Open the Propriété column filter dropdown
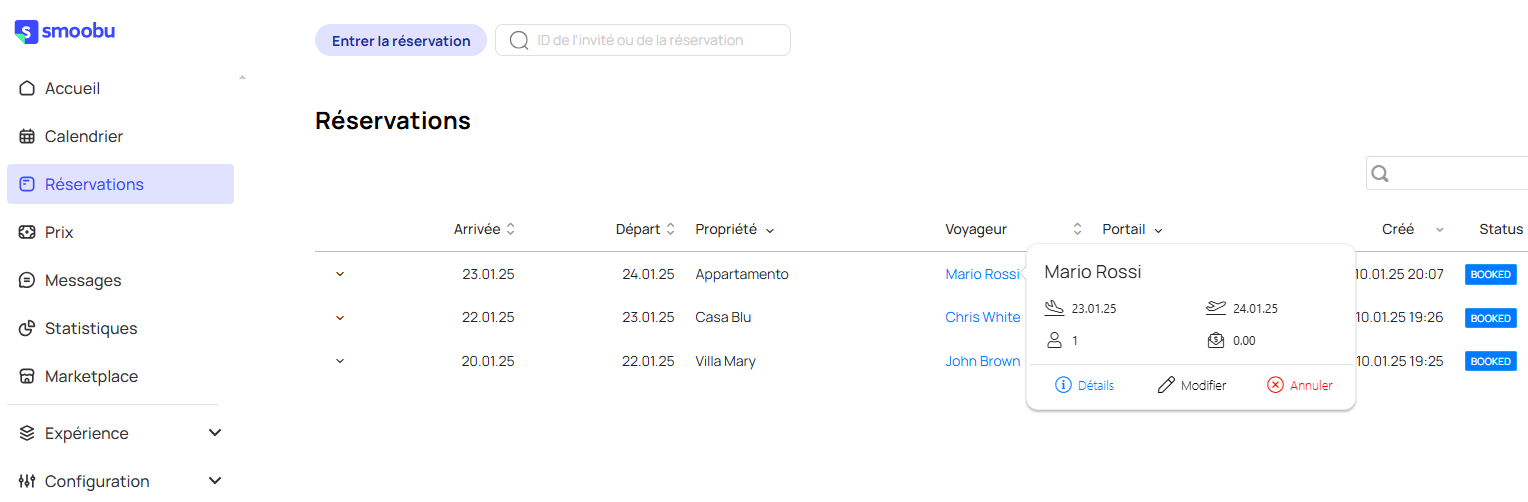1528x502 pixels. (769, 230)
